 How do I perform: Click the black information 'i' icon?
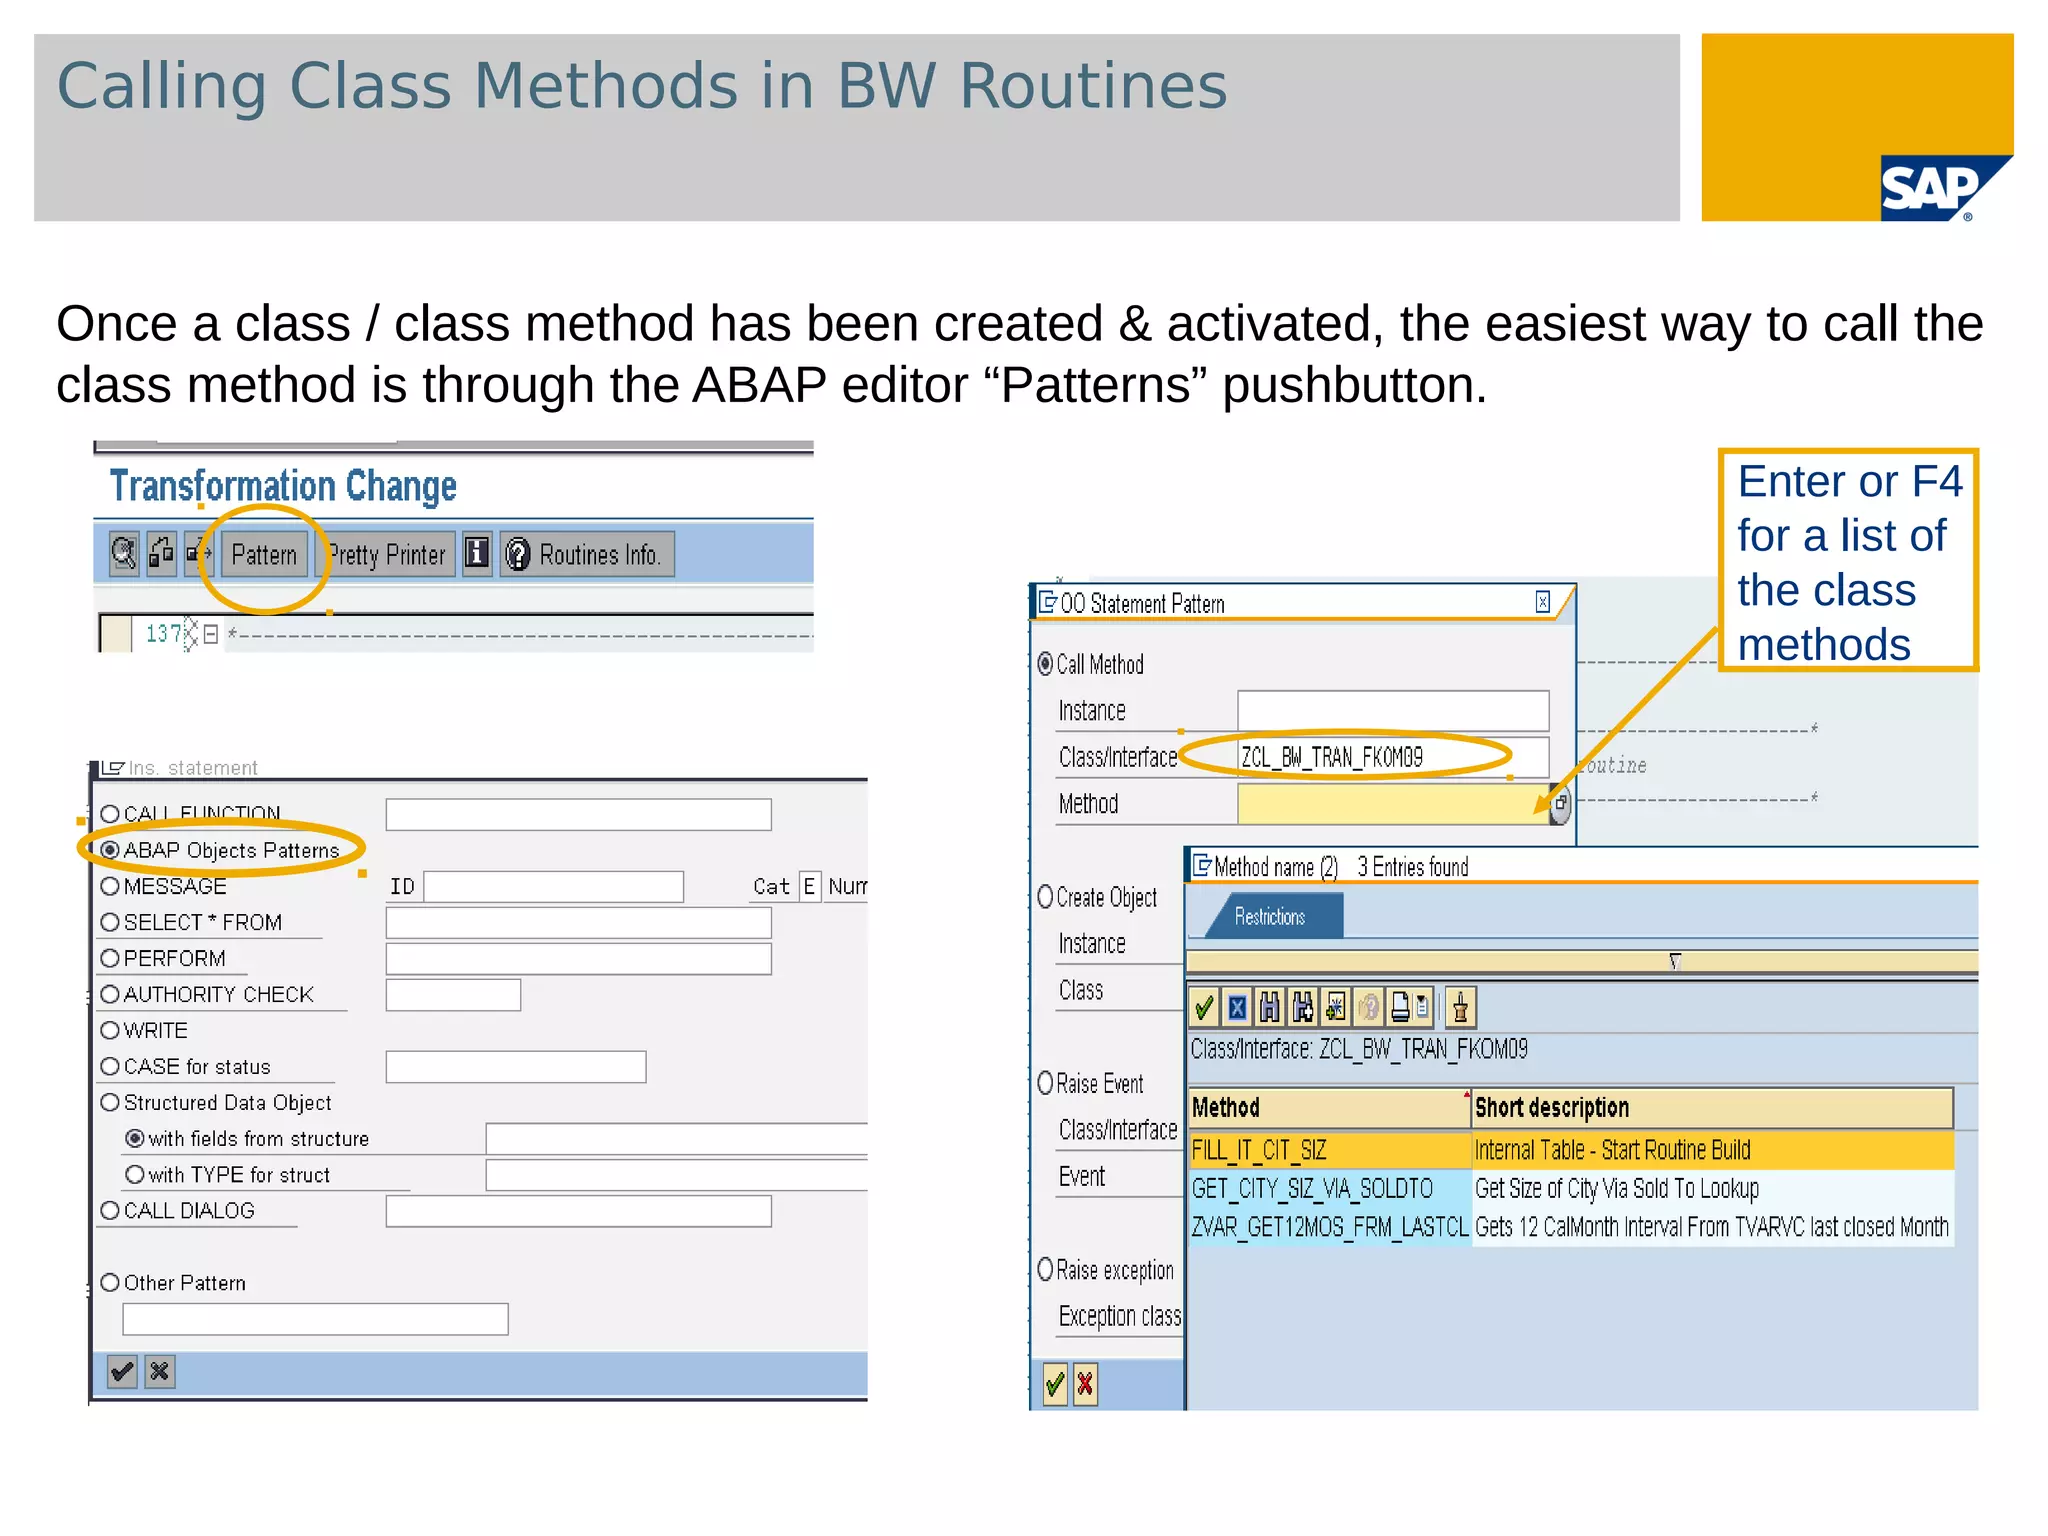coord(478,552)
